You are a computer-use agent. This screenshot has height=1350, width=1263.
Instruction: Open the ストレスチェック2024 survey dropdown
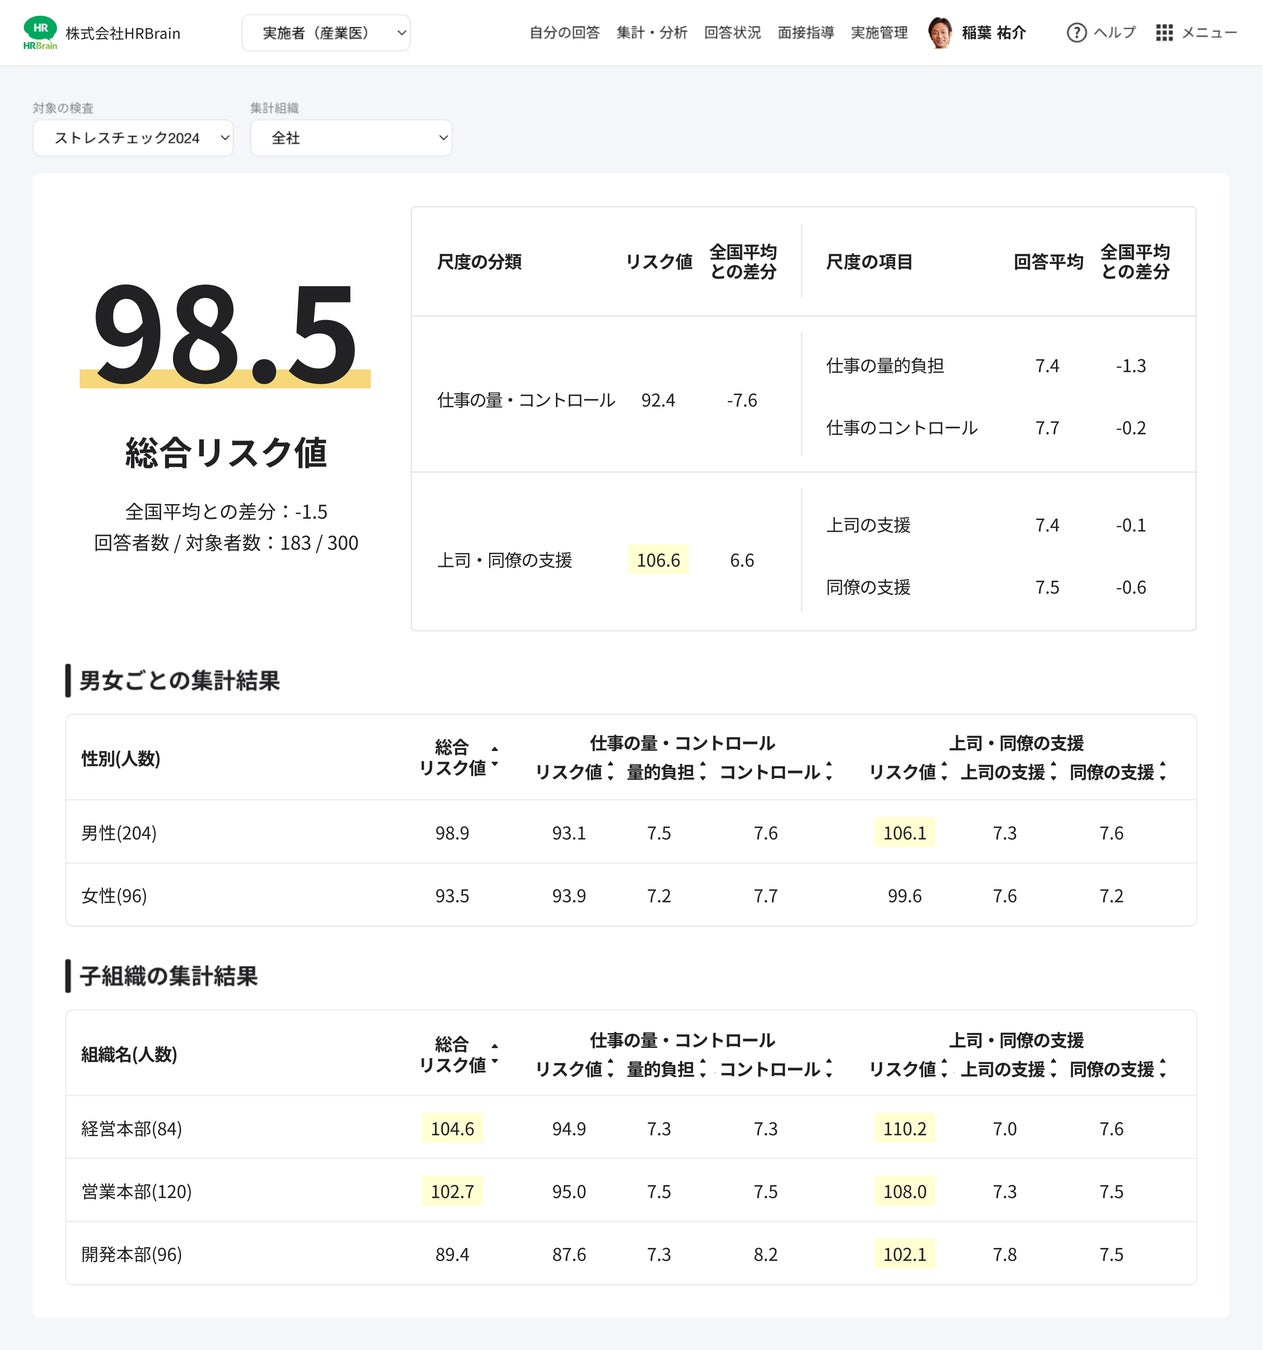(133, 138)
